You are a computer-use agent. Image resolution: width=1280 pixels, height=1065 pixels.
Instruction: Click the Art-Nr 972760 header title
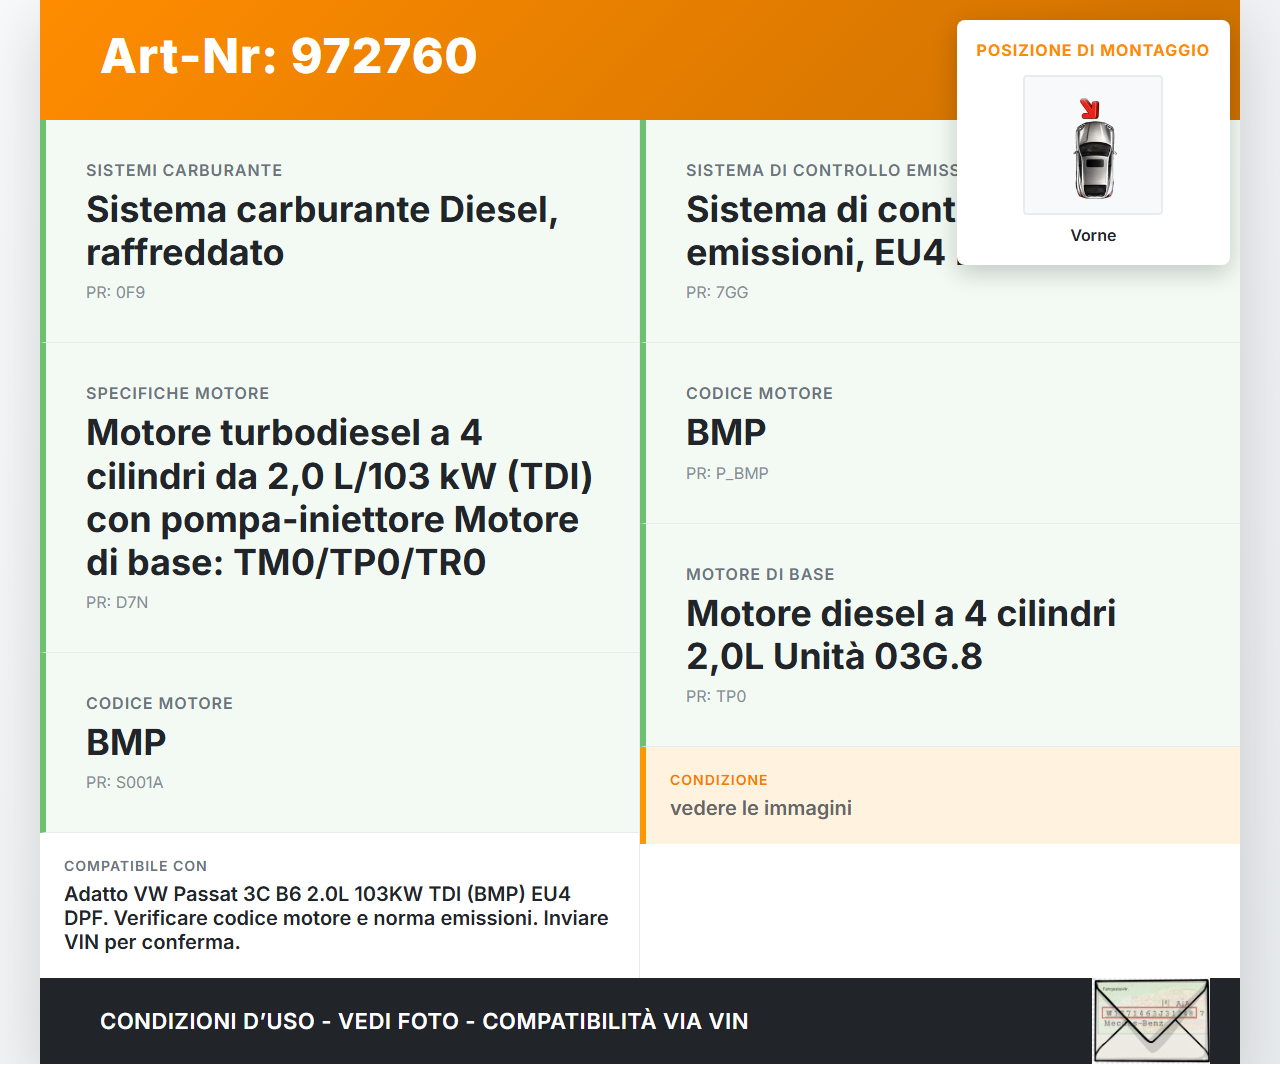click(x=289, y=56)
